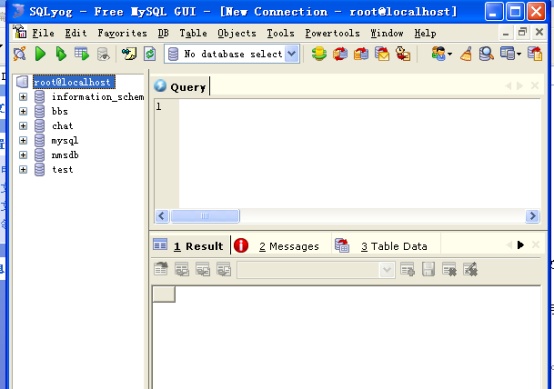
Task: Click the save floppy icon in result toolbar
Action: (x=428, y=270)
